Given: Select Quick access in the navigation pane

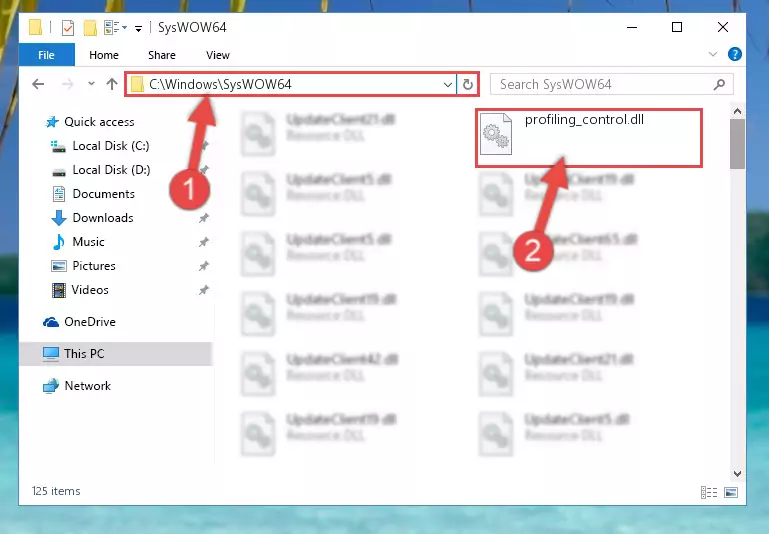Looking at the screenshot, I should tap(99, 122).
